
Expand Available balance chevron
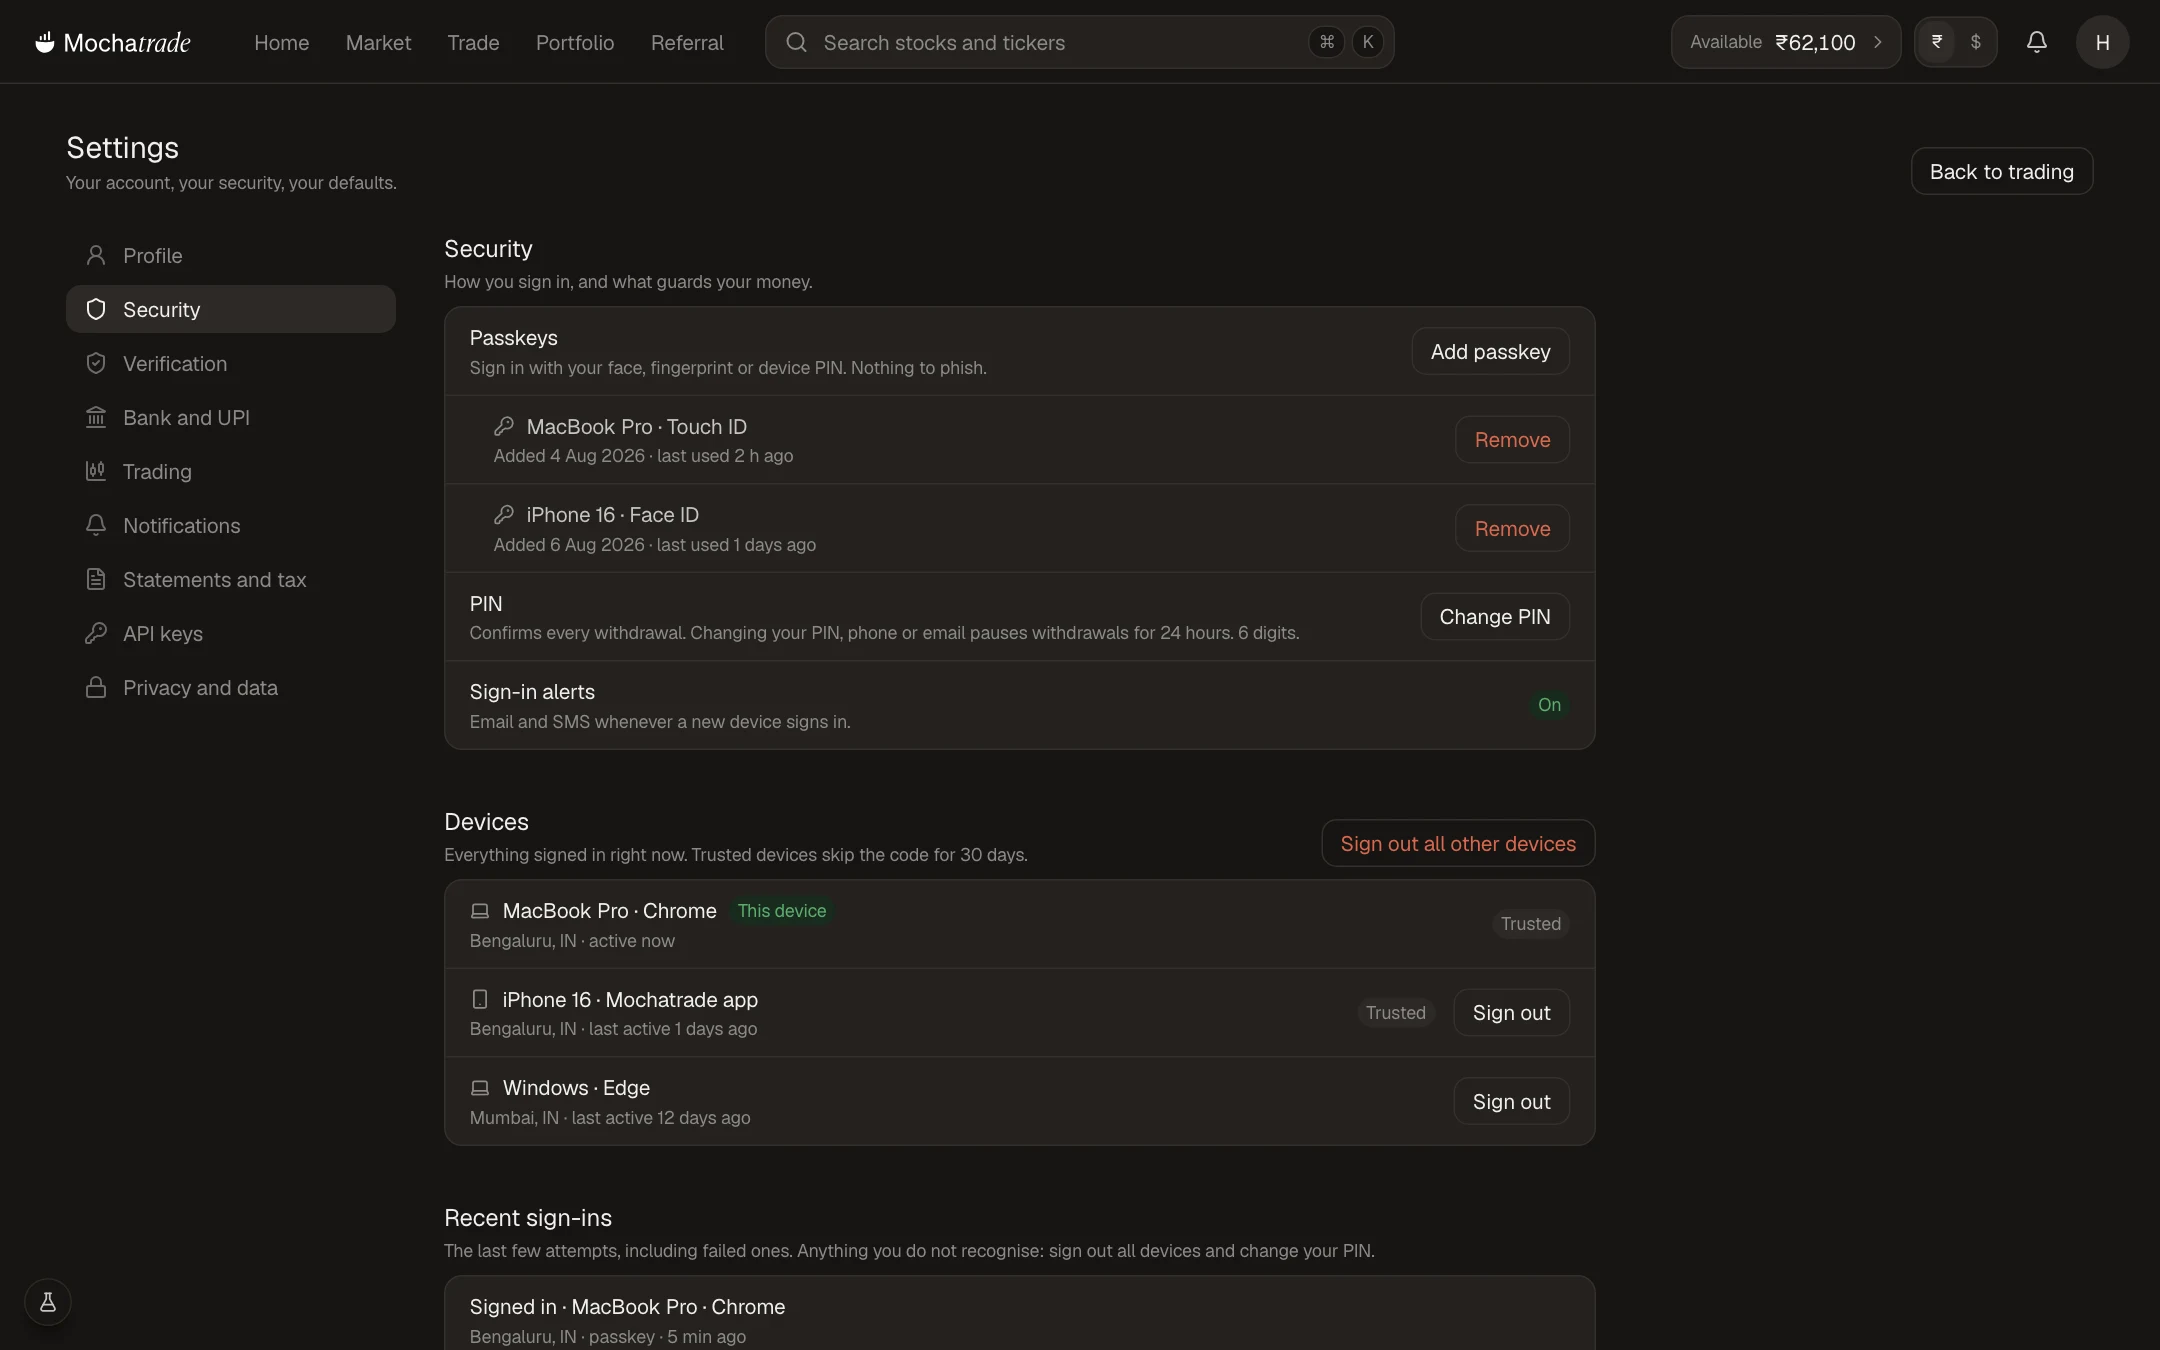1878,42
